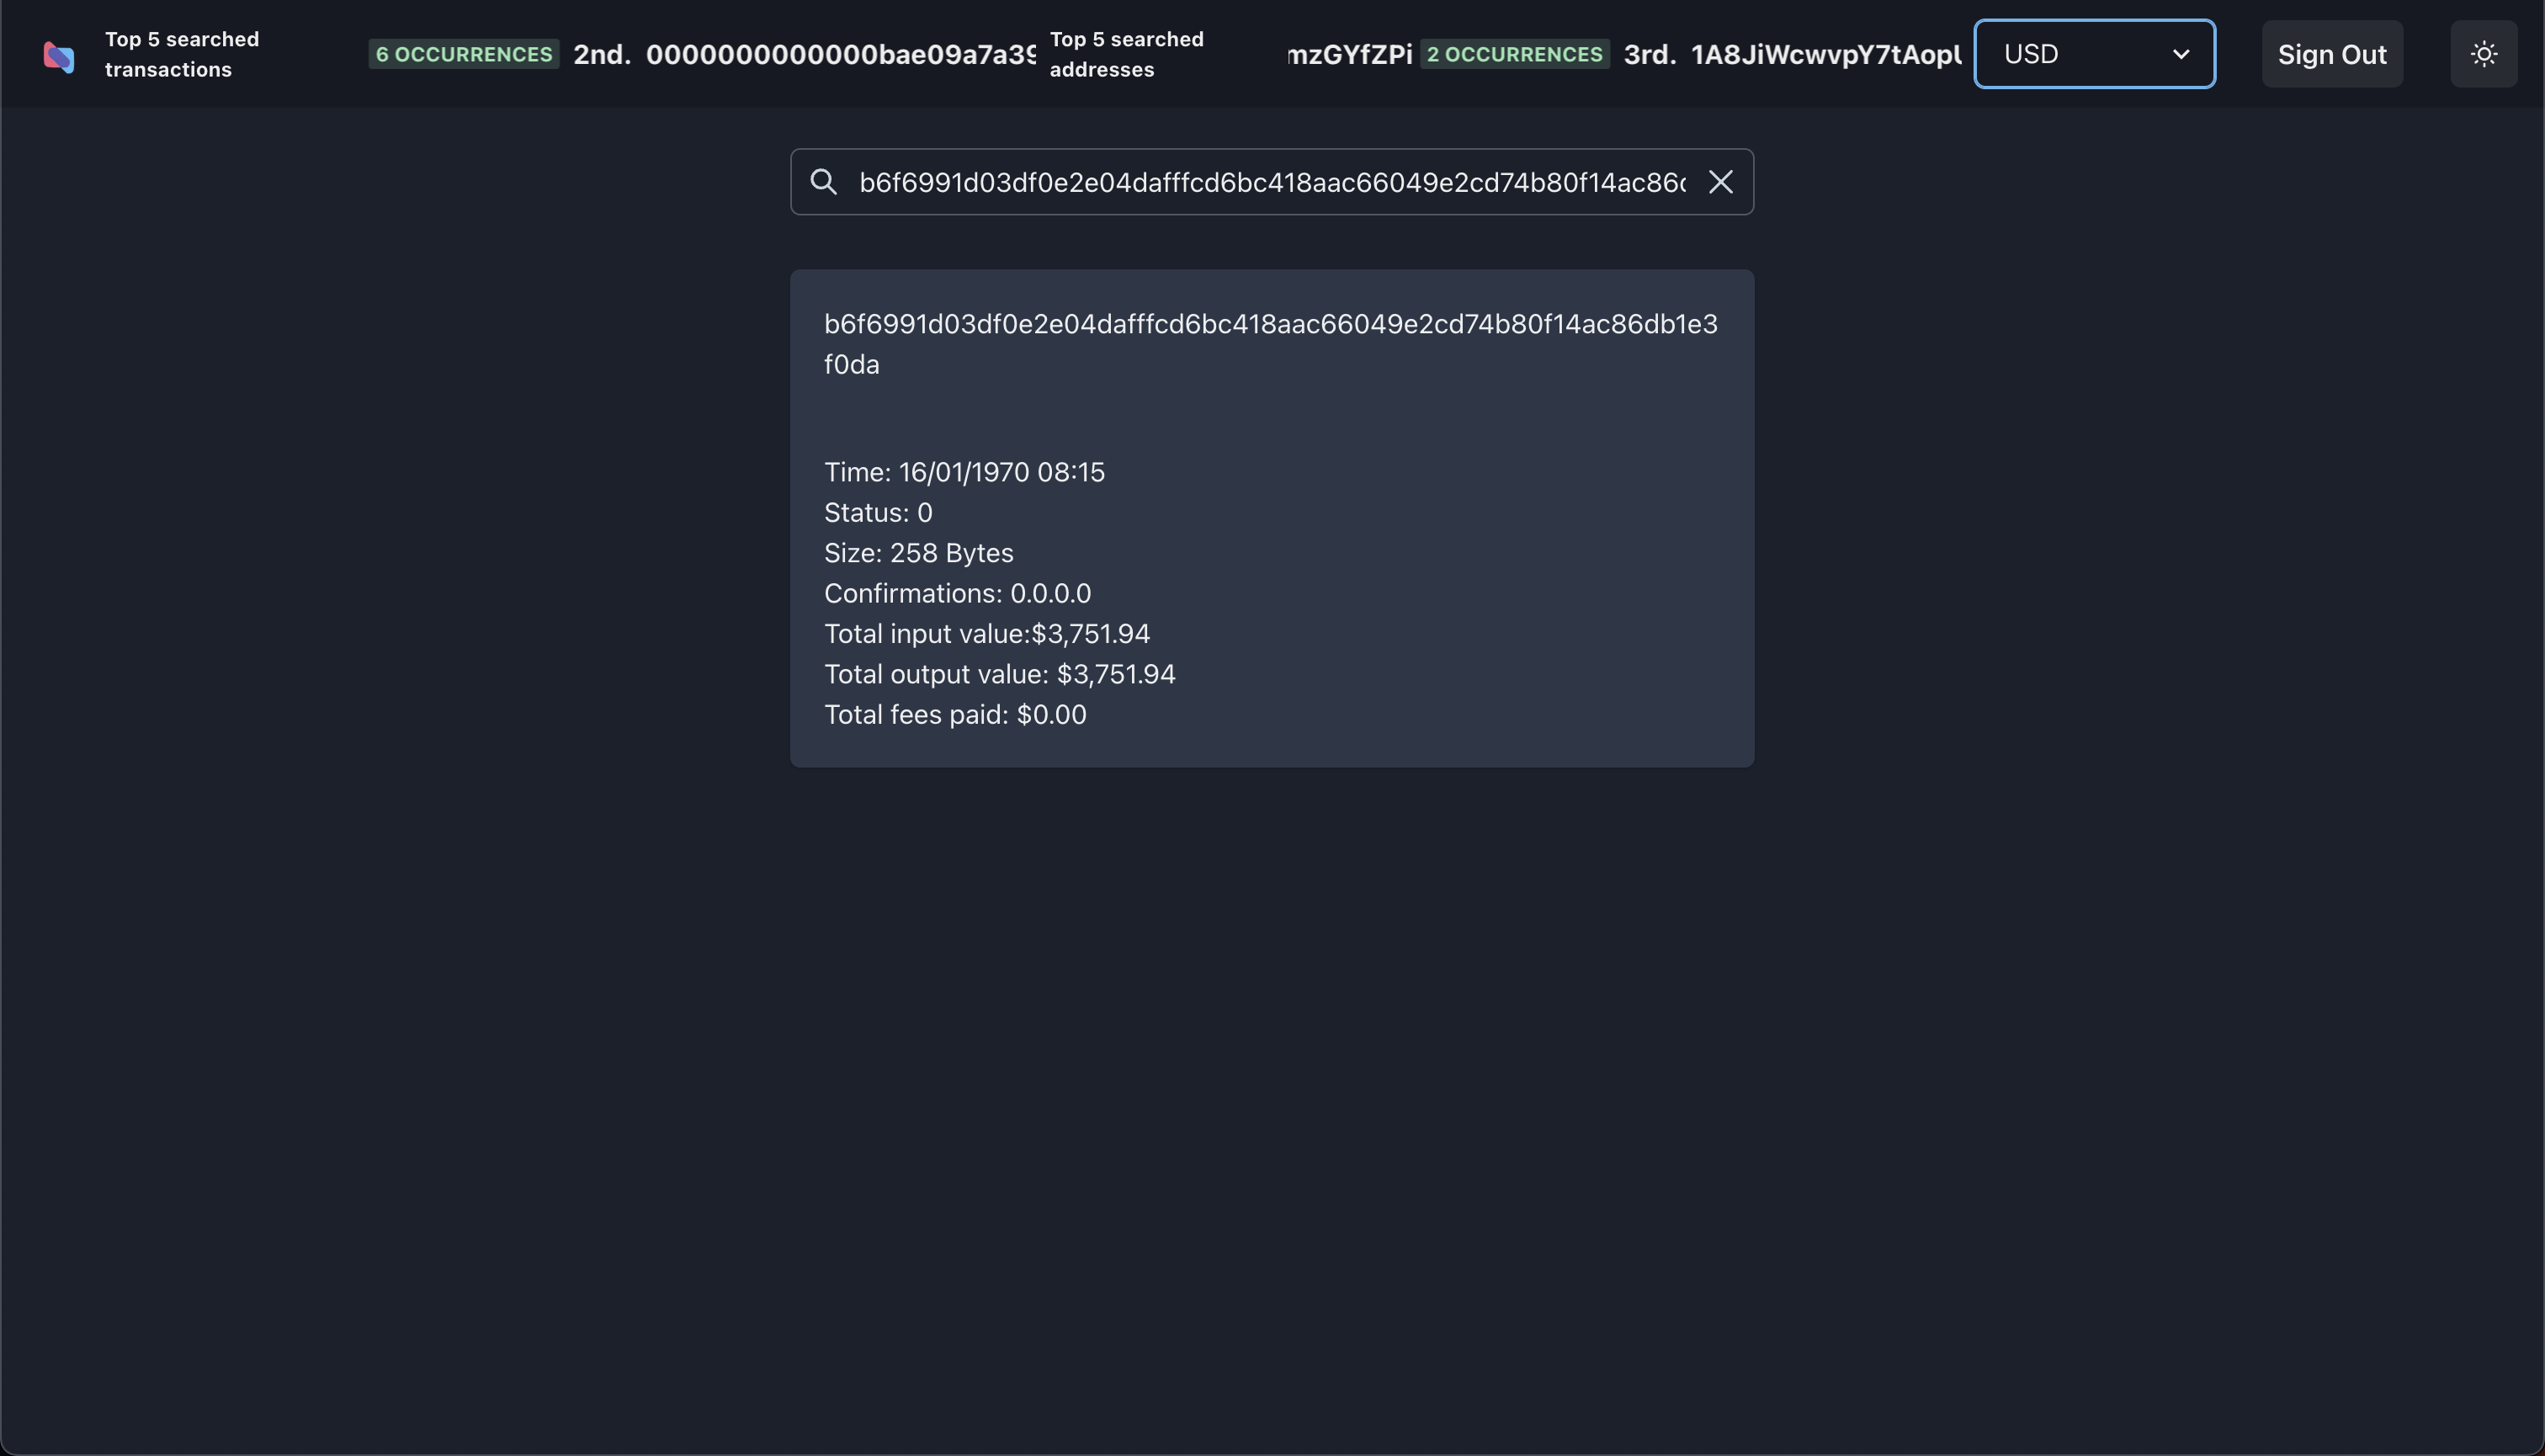Screen dimensions: 2545x1456
Task: Click Top 5 searched addresses label
Action: (x=1126, y=54)
